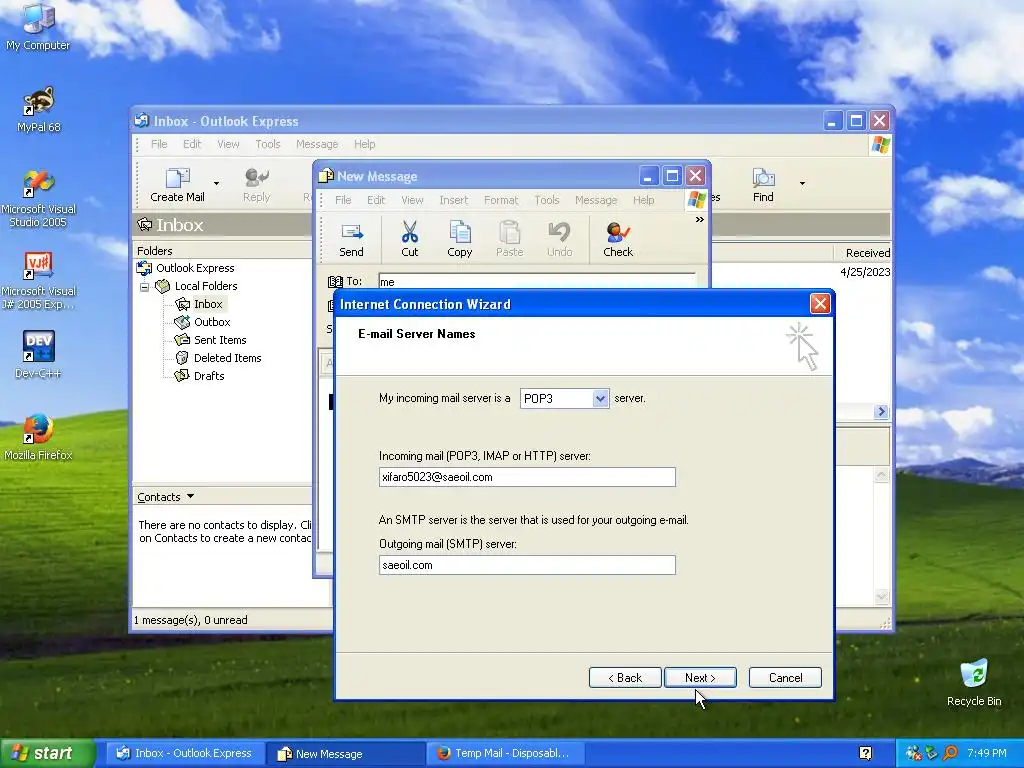Click the orange magnifier tray icon

950,754
